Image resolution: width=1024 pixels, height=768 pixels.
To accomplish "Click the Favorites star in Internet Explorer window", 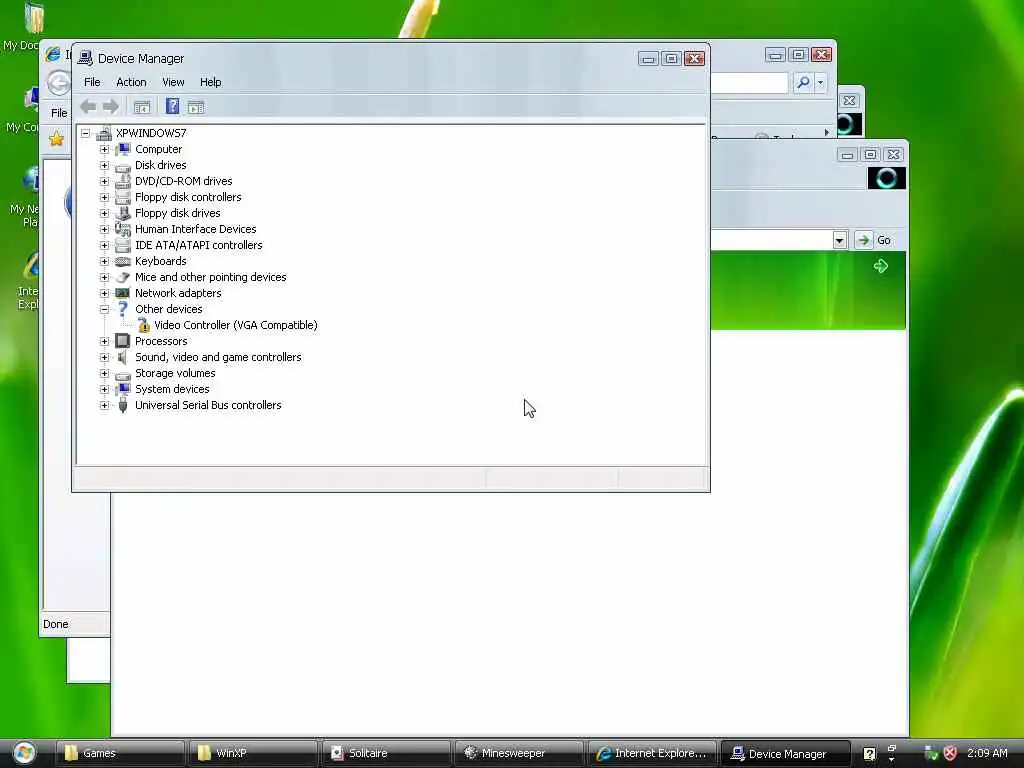I will (x=57, y=138).
